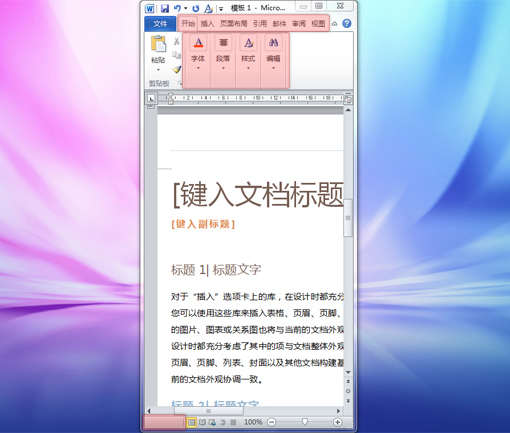The width and height of the screenshot is (510, 433).
Task: Click the zoom out minus button
Action: tap(272, 422)
